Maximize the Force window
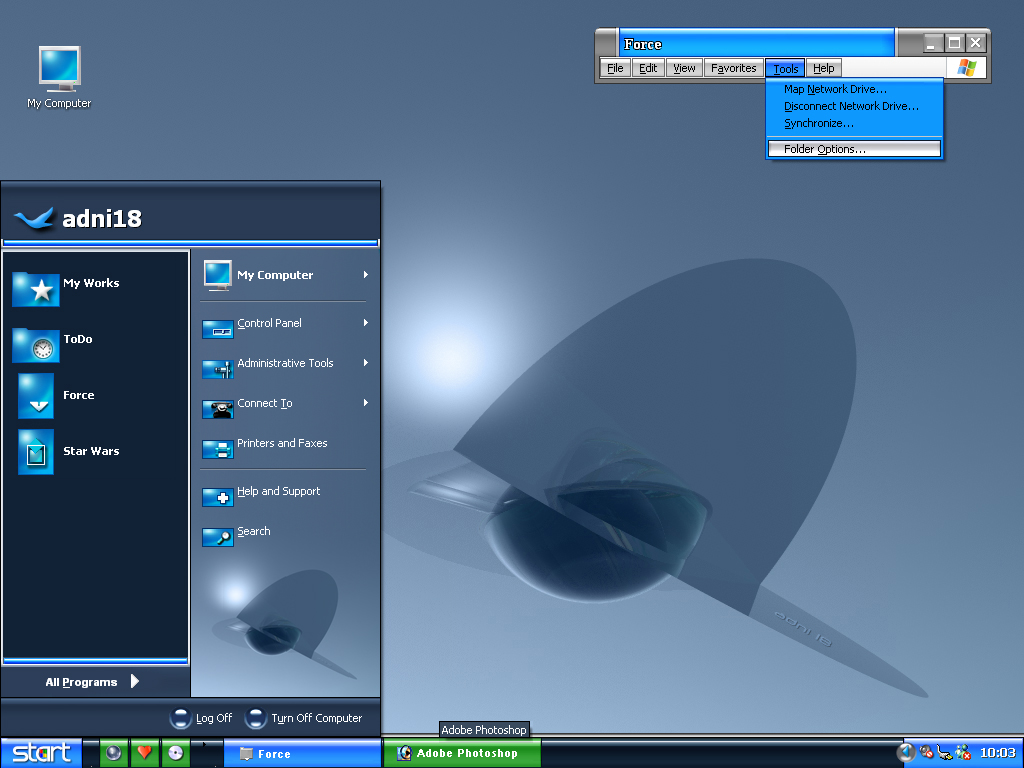This screenshot has width=1024, height=768. pos(954,43)
